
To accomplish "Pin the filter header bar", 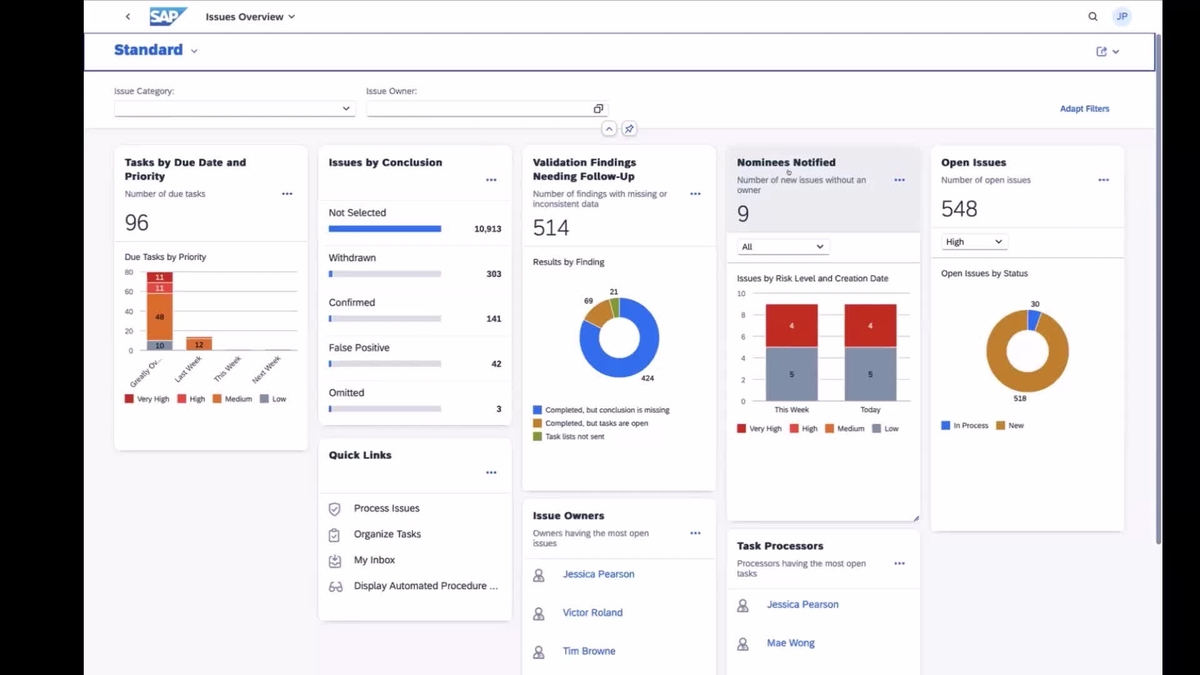I will 629,129.
